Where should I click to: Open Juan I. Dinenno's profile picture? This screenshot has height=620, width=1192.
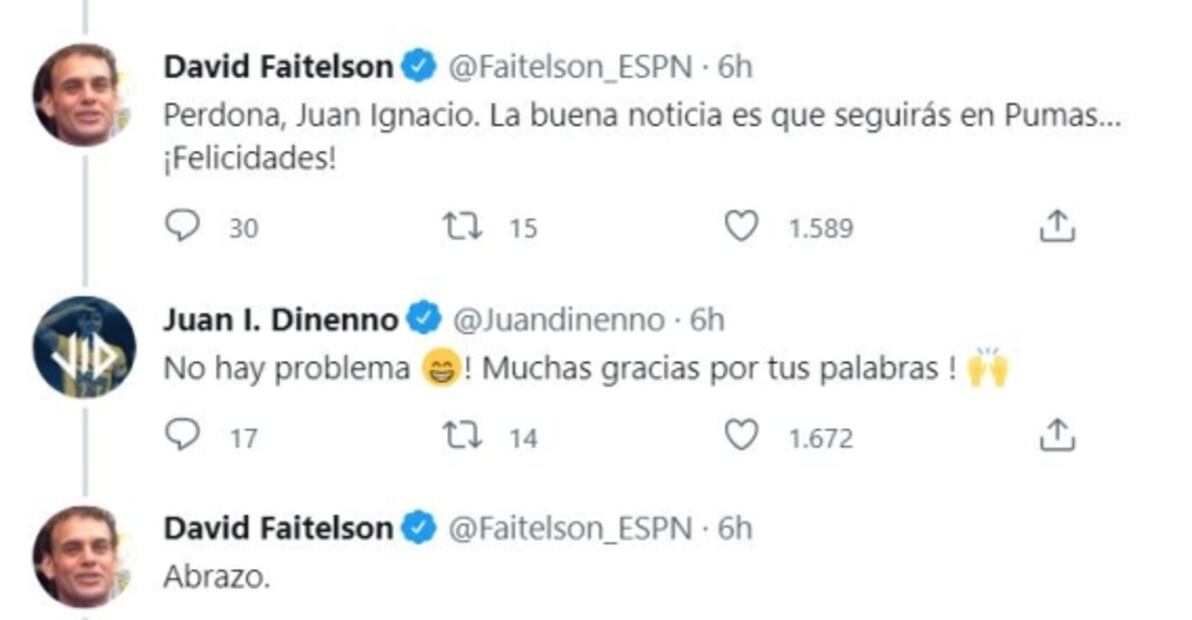83,347
